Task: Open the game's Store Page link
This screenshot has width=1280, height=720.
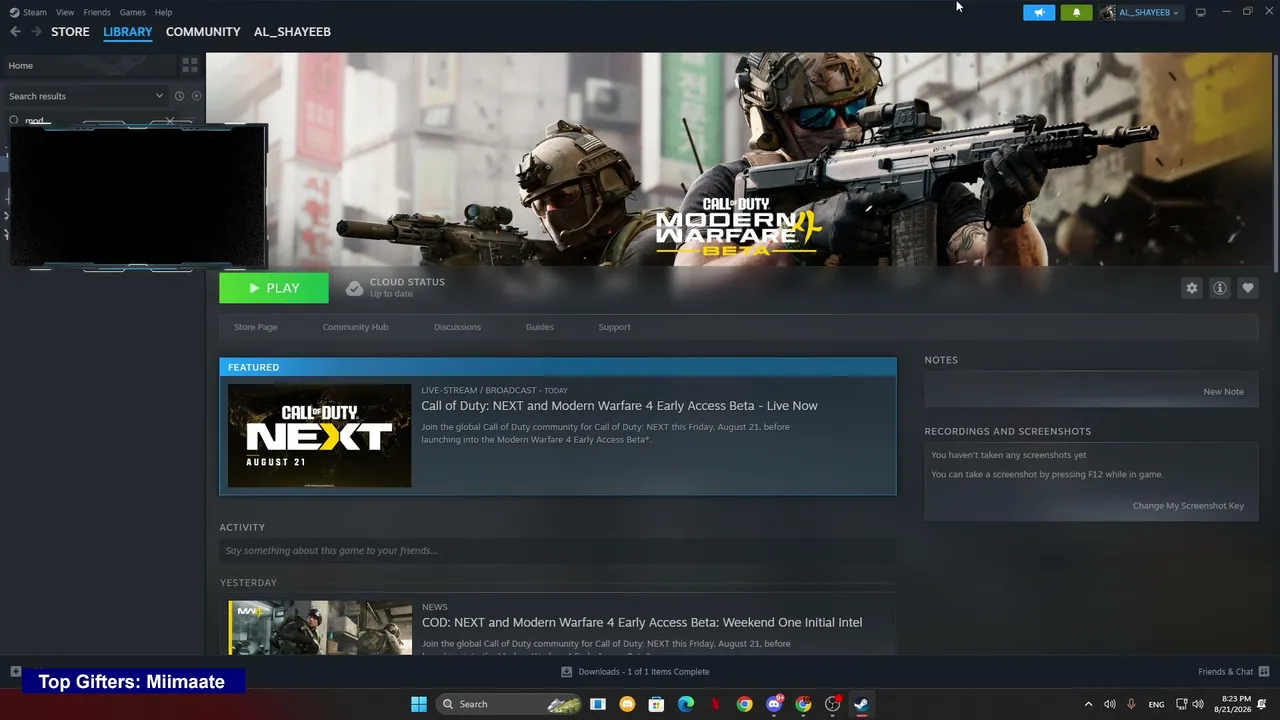Action: tap(256, 327)
